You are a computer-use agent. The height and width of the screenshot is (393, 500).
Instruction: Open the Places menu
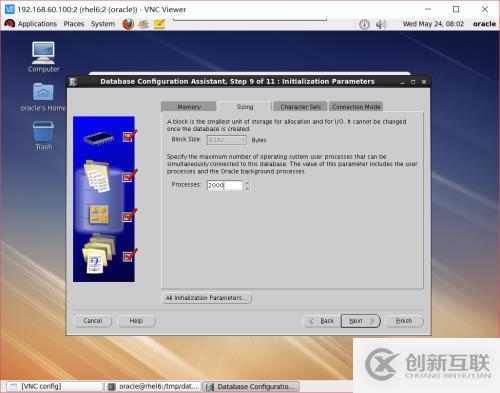click(74, 24)
